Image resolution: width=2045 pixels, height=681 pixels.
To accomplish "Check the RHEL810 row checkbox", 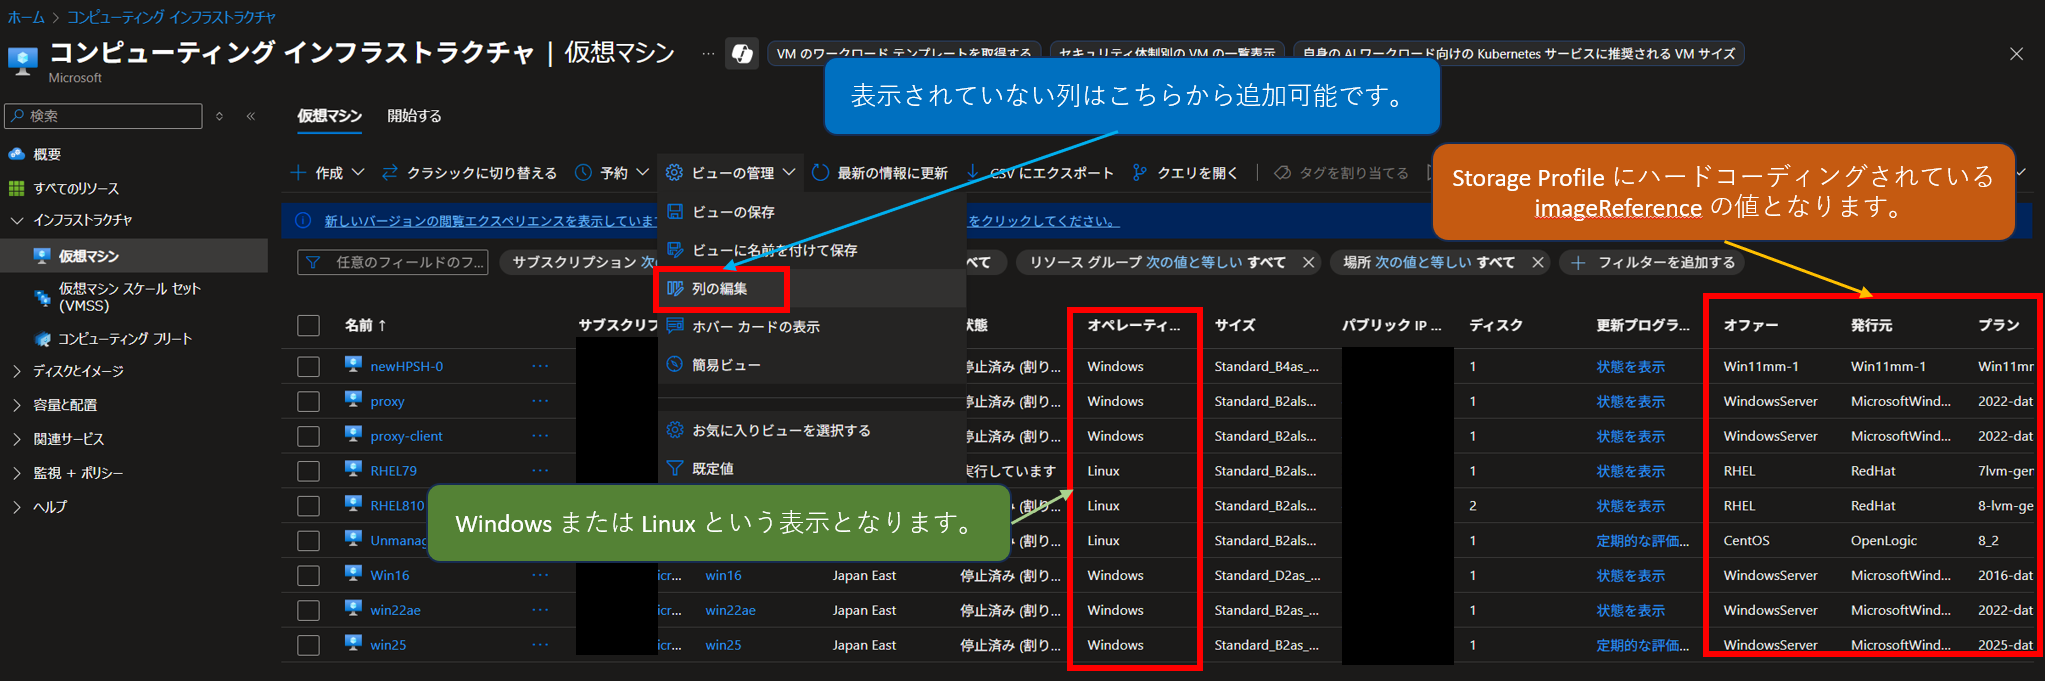I will click(x=308, y=506).
